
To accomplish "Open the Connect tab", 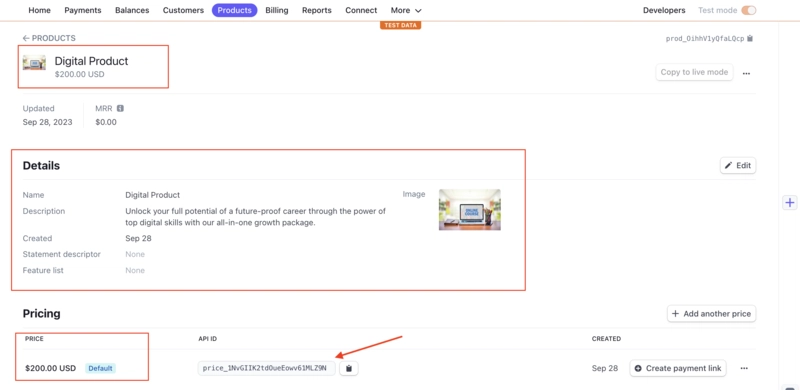I will 361,10.
